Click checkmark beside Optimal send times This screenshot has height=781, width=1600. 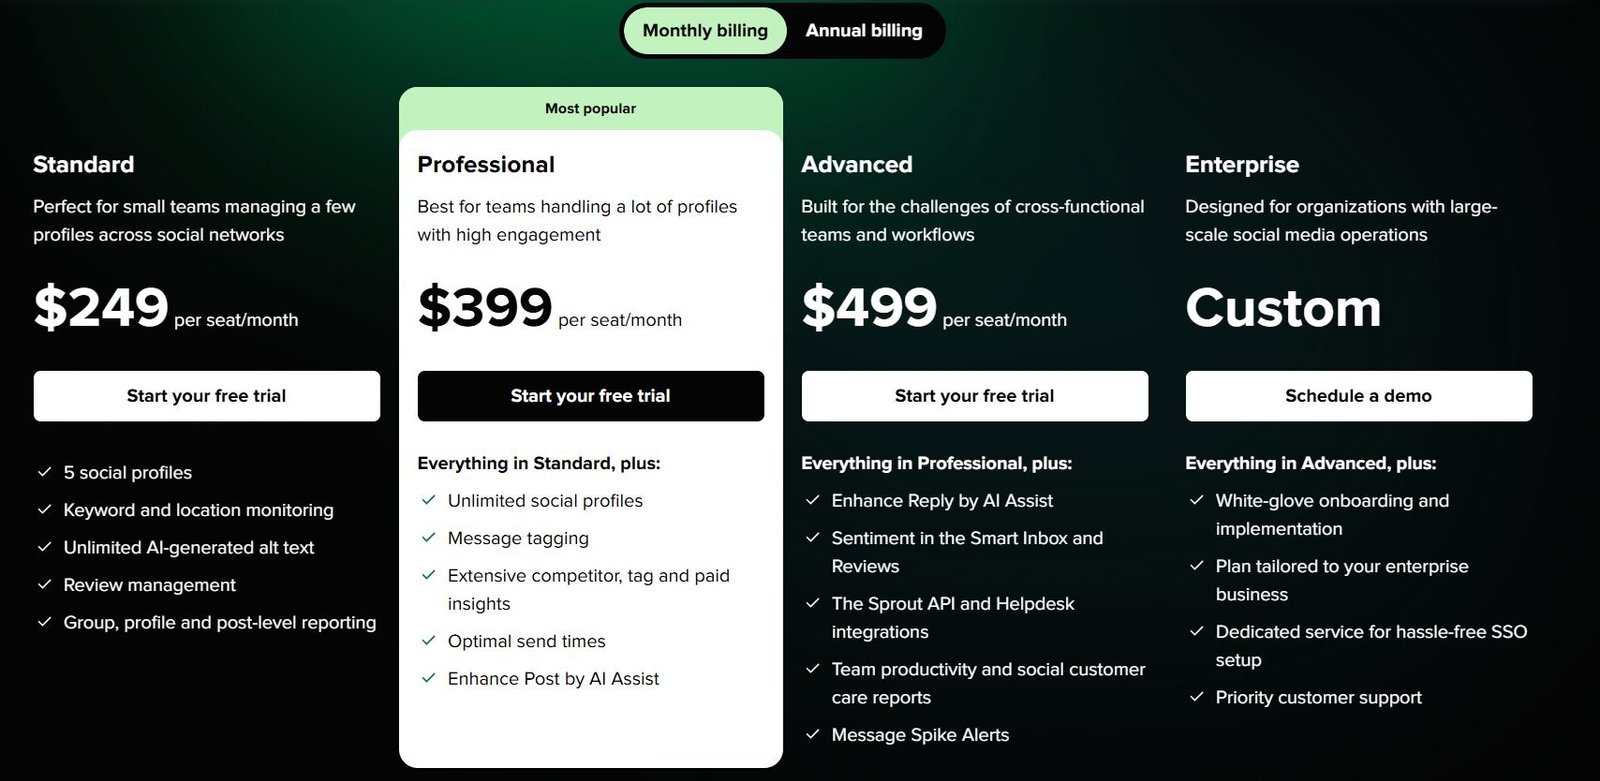coord(428,641)
